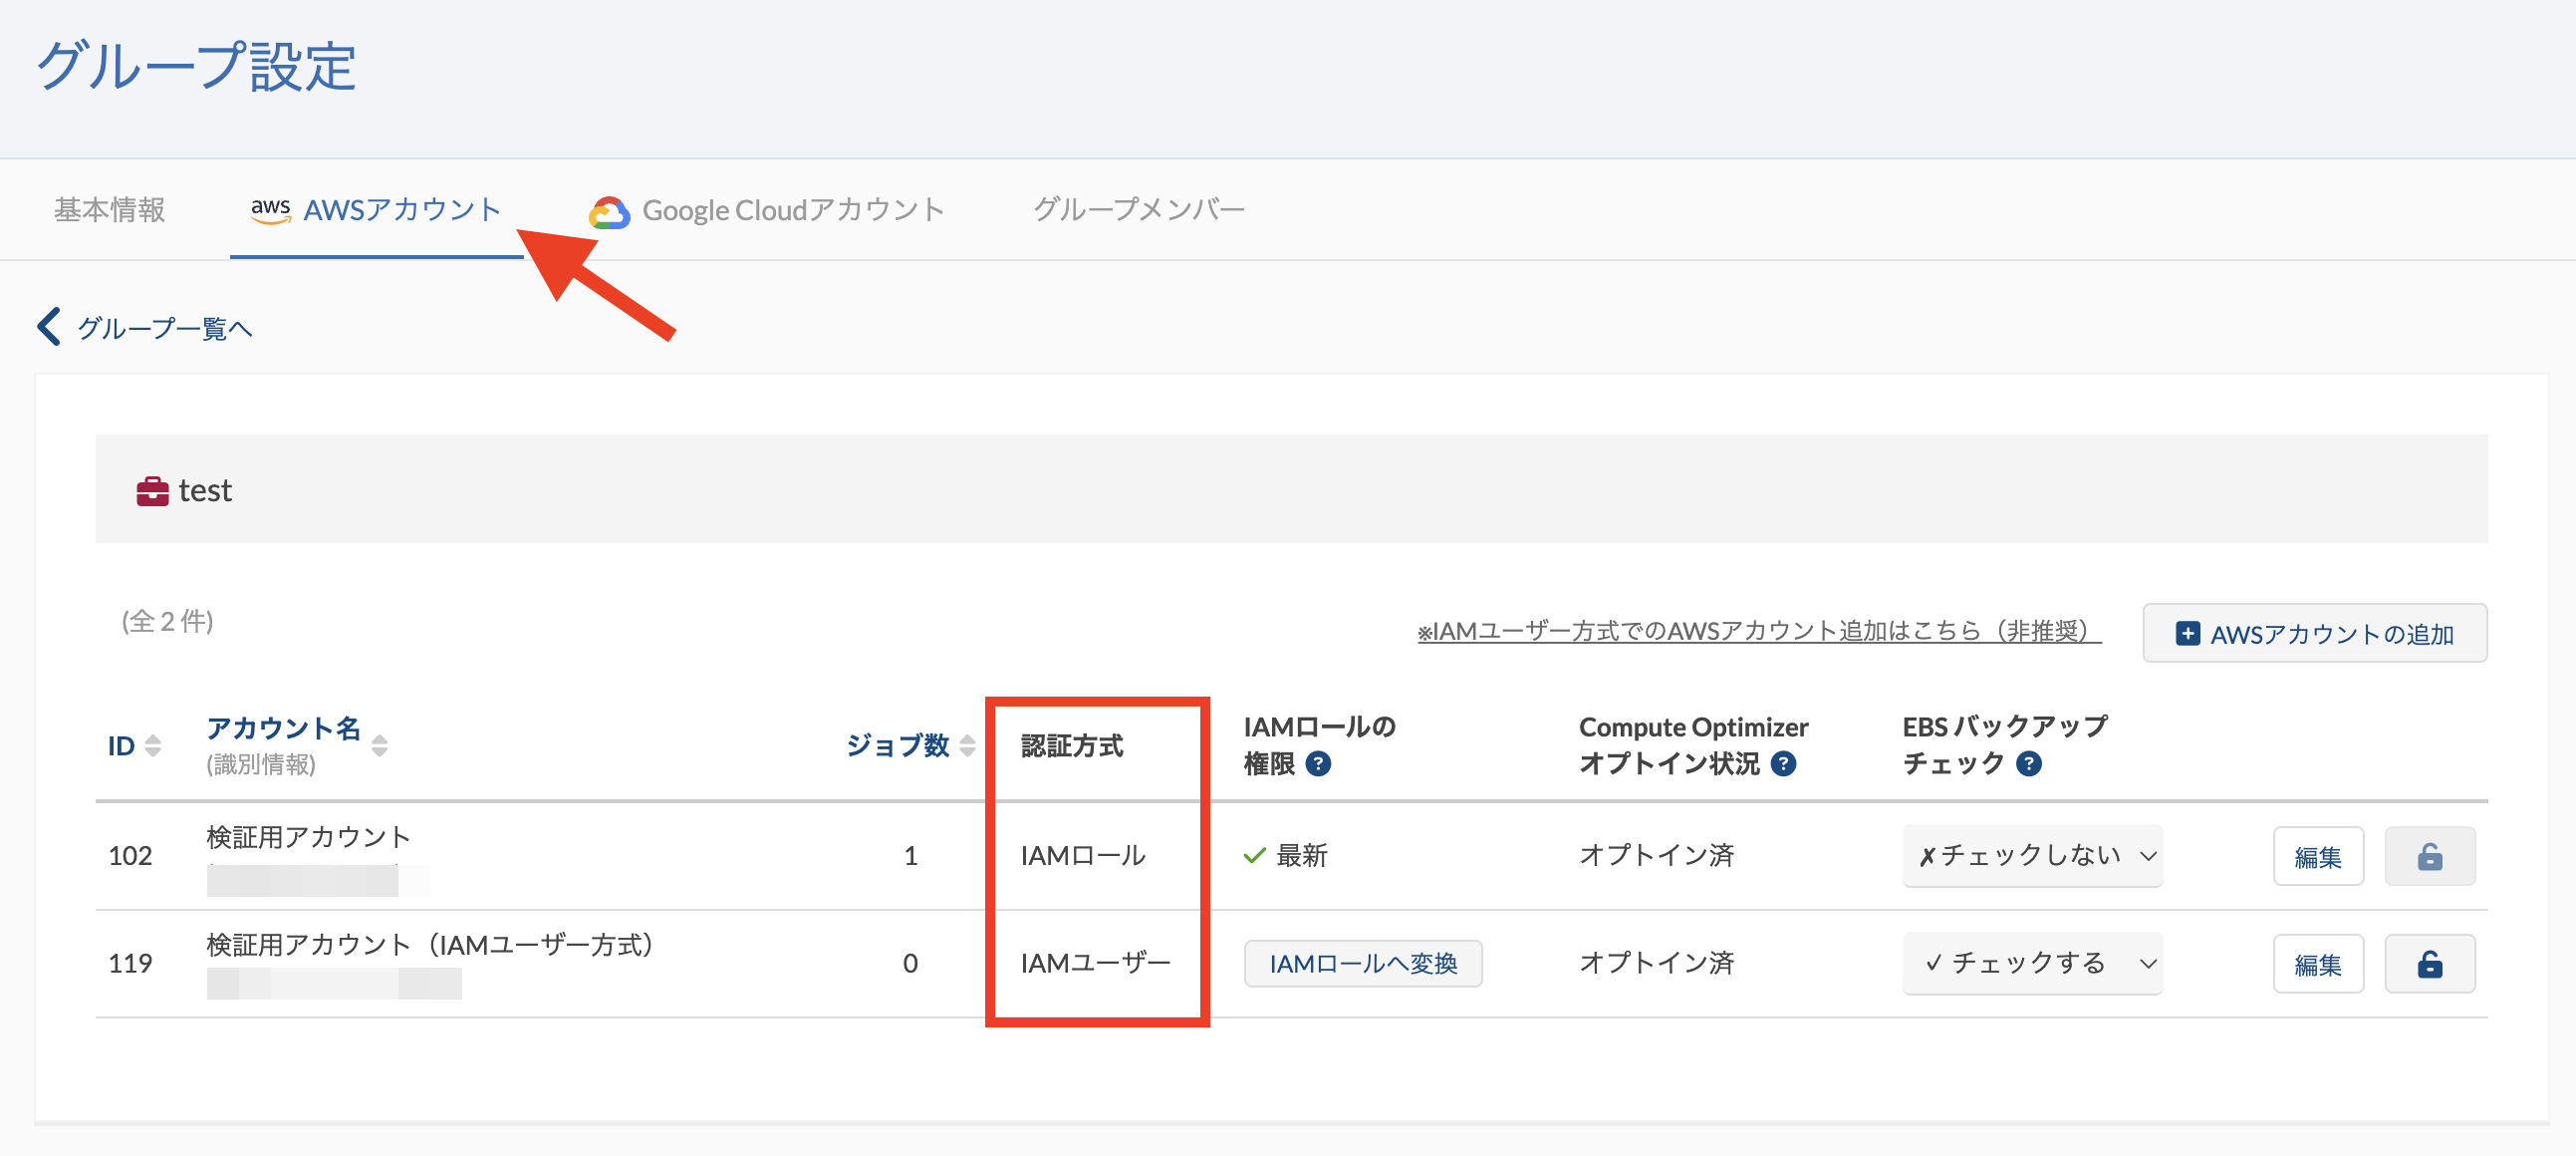The image size is (2576, 1156).
Task: Click the briefcase icon next to test
Action: [152, 491]
